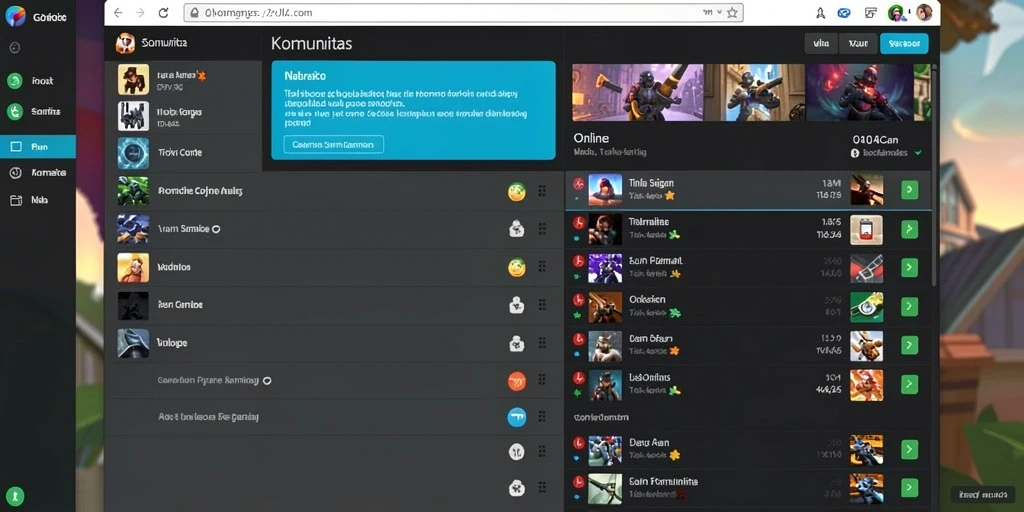
Task: Open the first community entry with orange star
Action: coord(184,80)
